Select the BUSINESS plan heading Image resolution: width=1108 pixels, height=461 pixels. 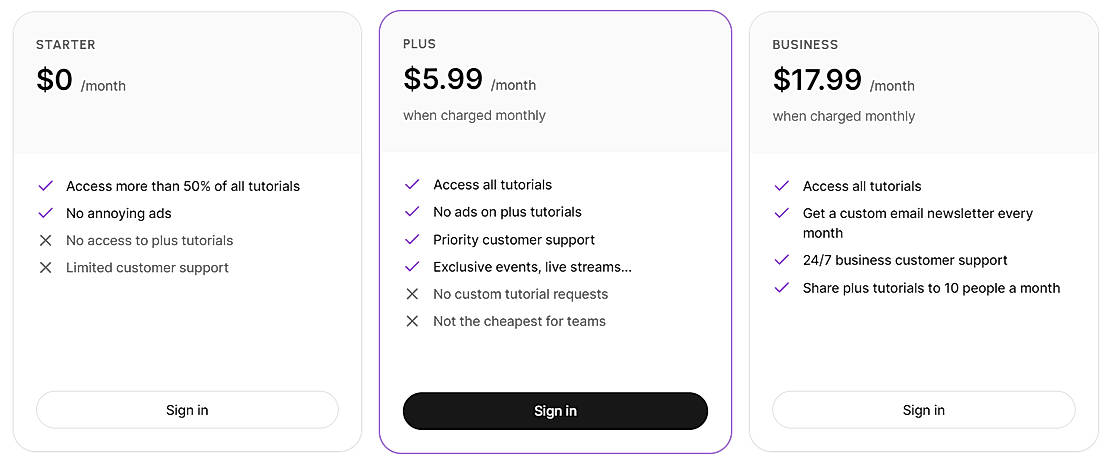[x=805, y=45]
